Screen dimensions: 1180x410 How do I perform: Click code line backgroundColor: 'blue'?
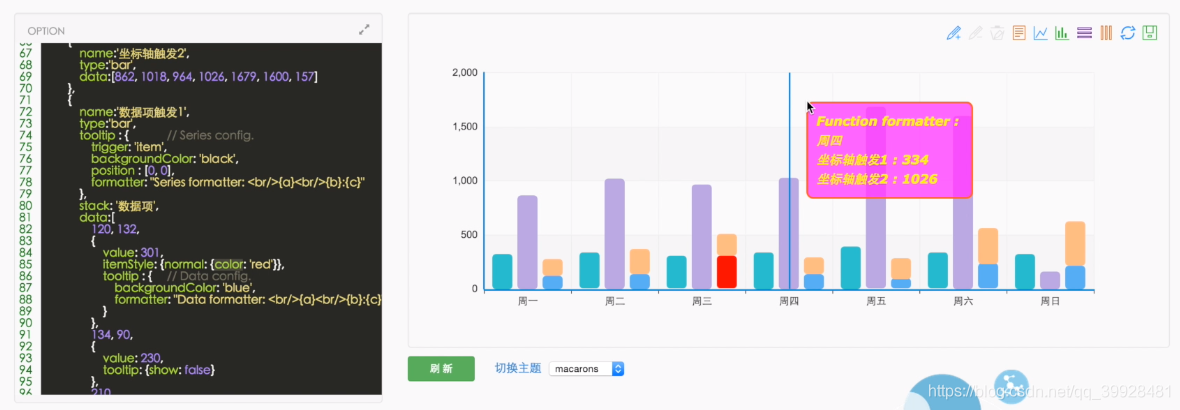184,287
